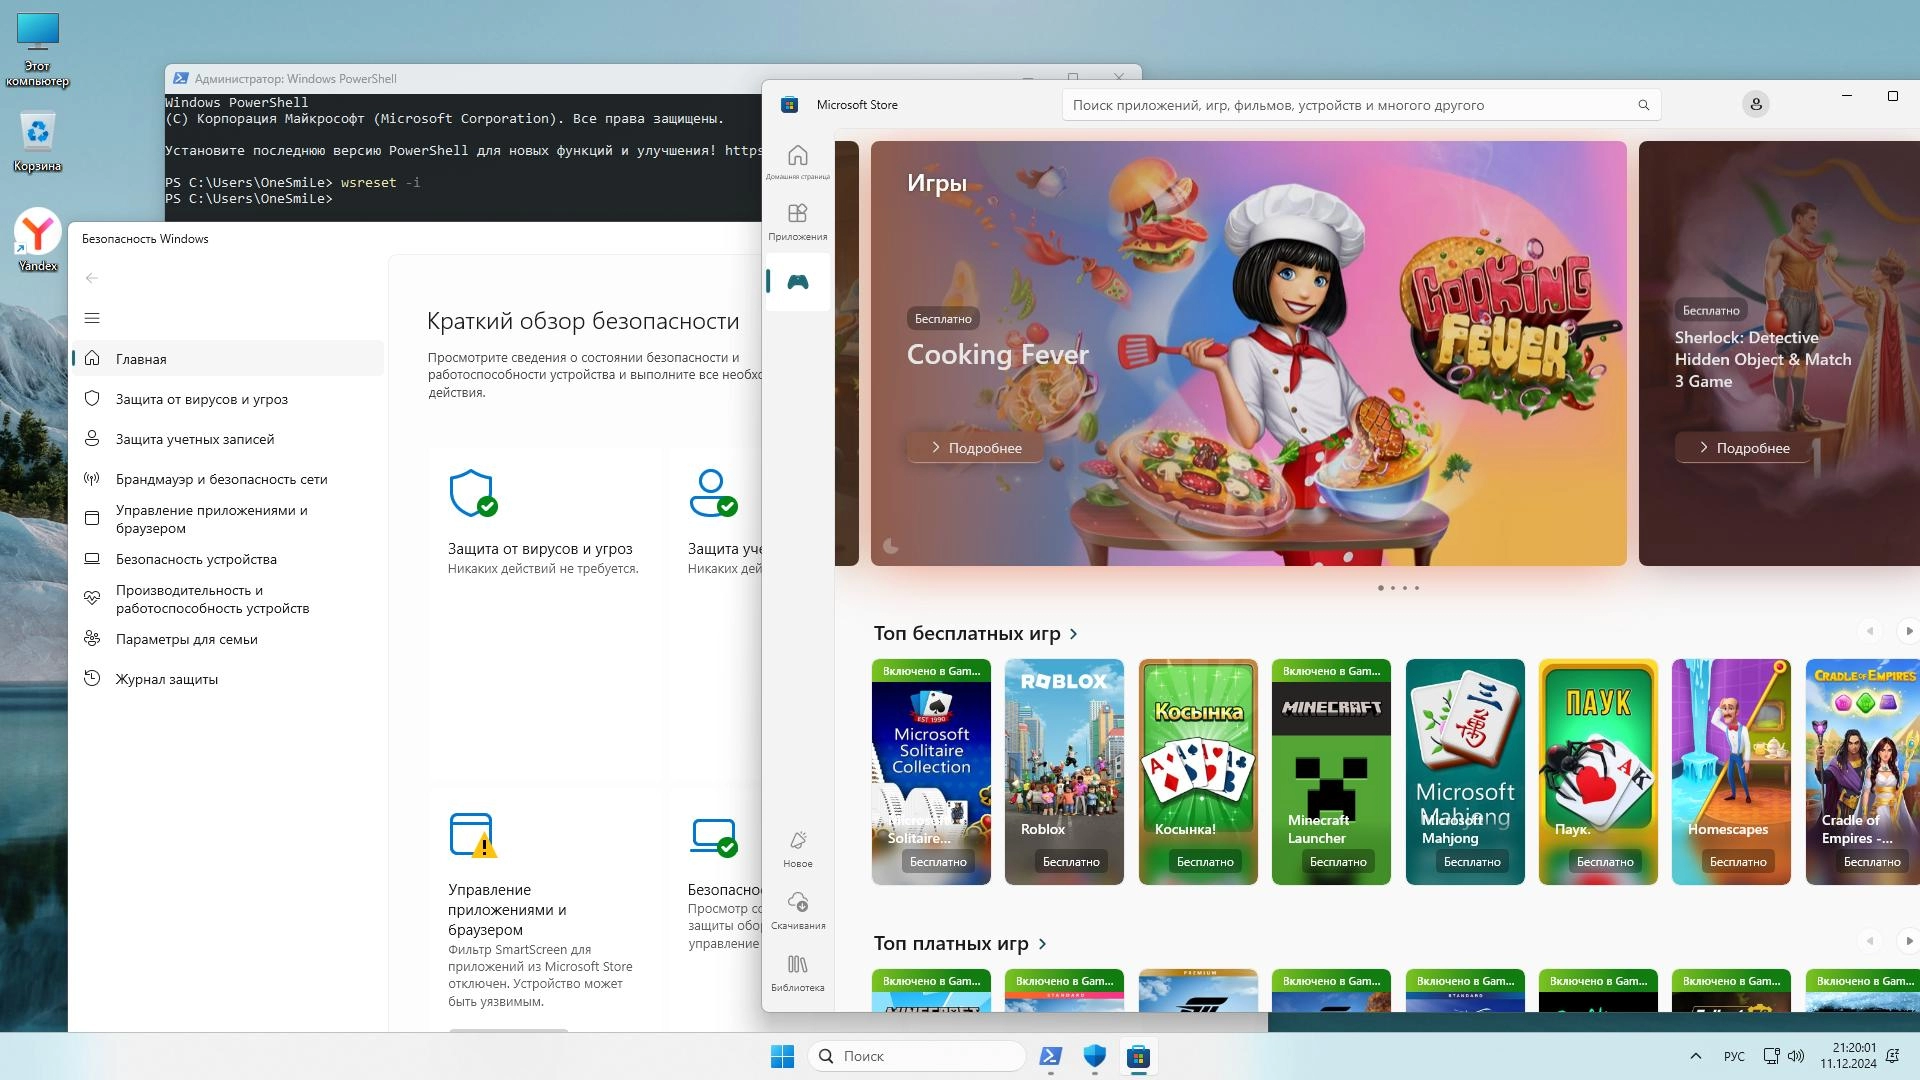1920x1080 pixels.
Task: Open Protection history in sidebar
Action: tap(166, 679)
